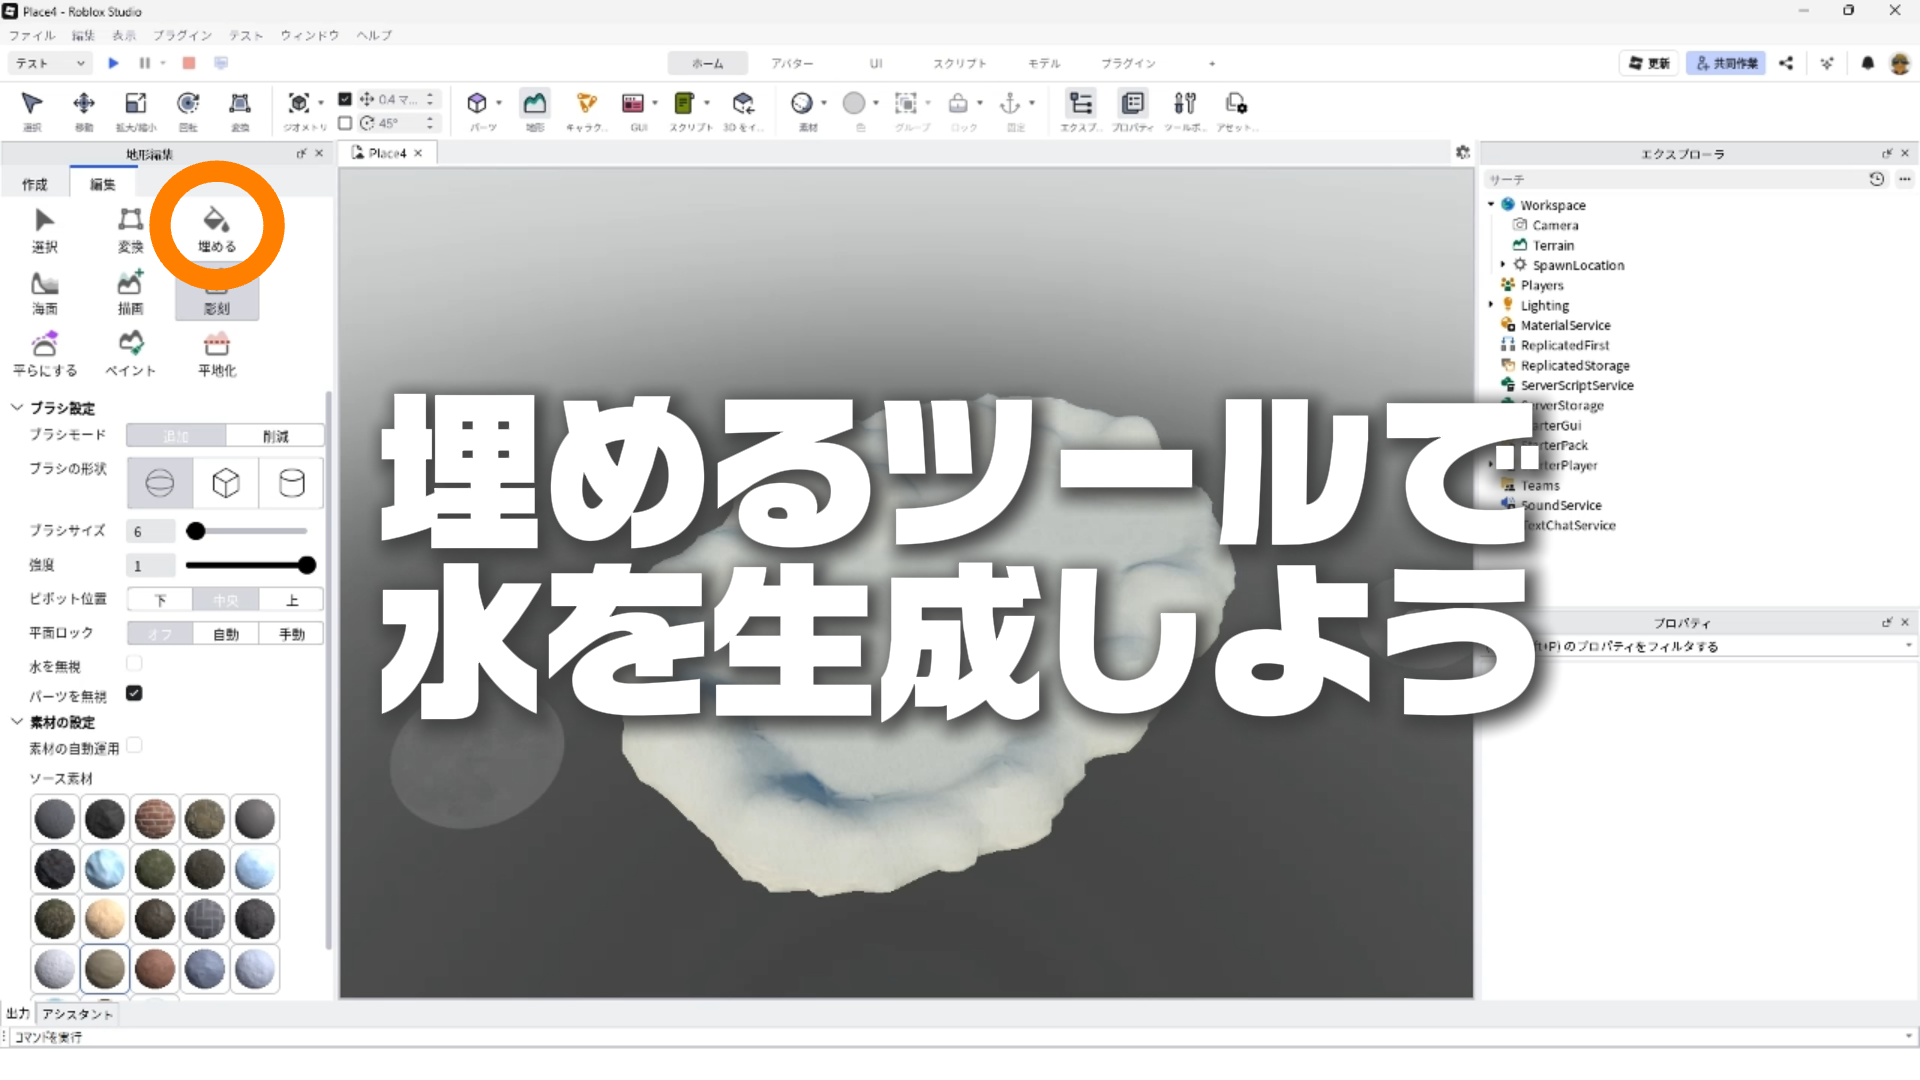Collapse the Workspace tree node
This screenshot has height=1080, width=1920.
point(1491,205)
